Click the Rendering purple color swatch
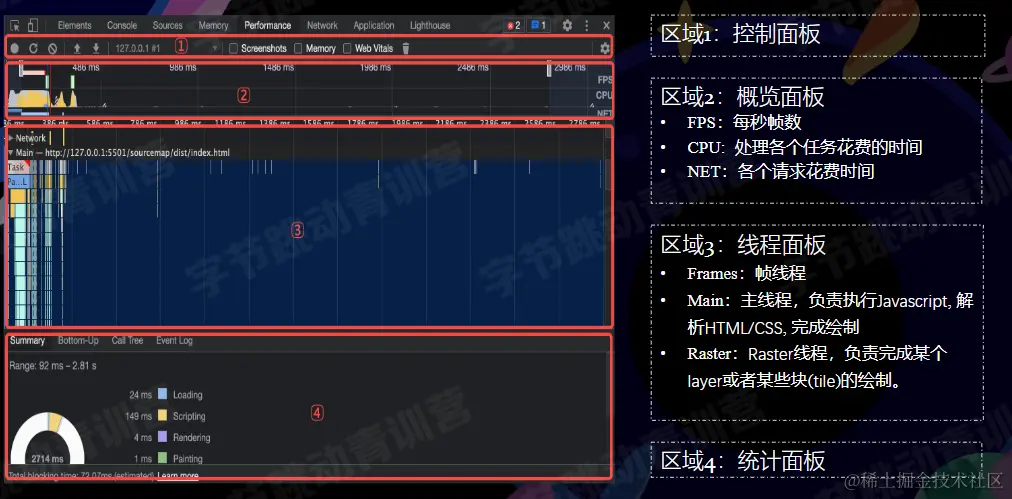Screen dimensions: 1012x499 [x=163, y=437]
